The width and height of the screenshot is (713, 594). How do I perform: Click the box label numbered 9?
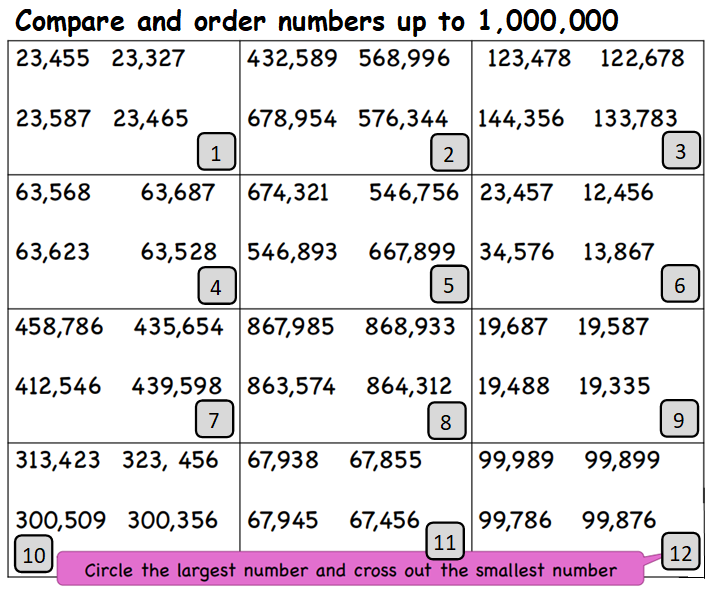click(679, 418)
